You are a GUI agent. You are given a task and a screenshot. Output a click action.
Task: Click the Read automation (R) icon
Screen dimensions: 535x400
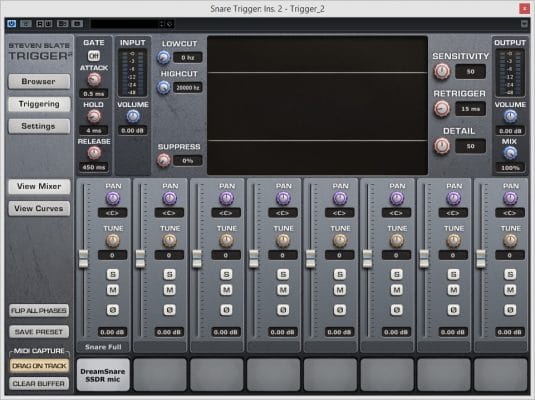(40, 24)
